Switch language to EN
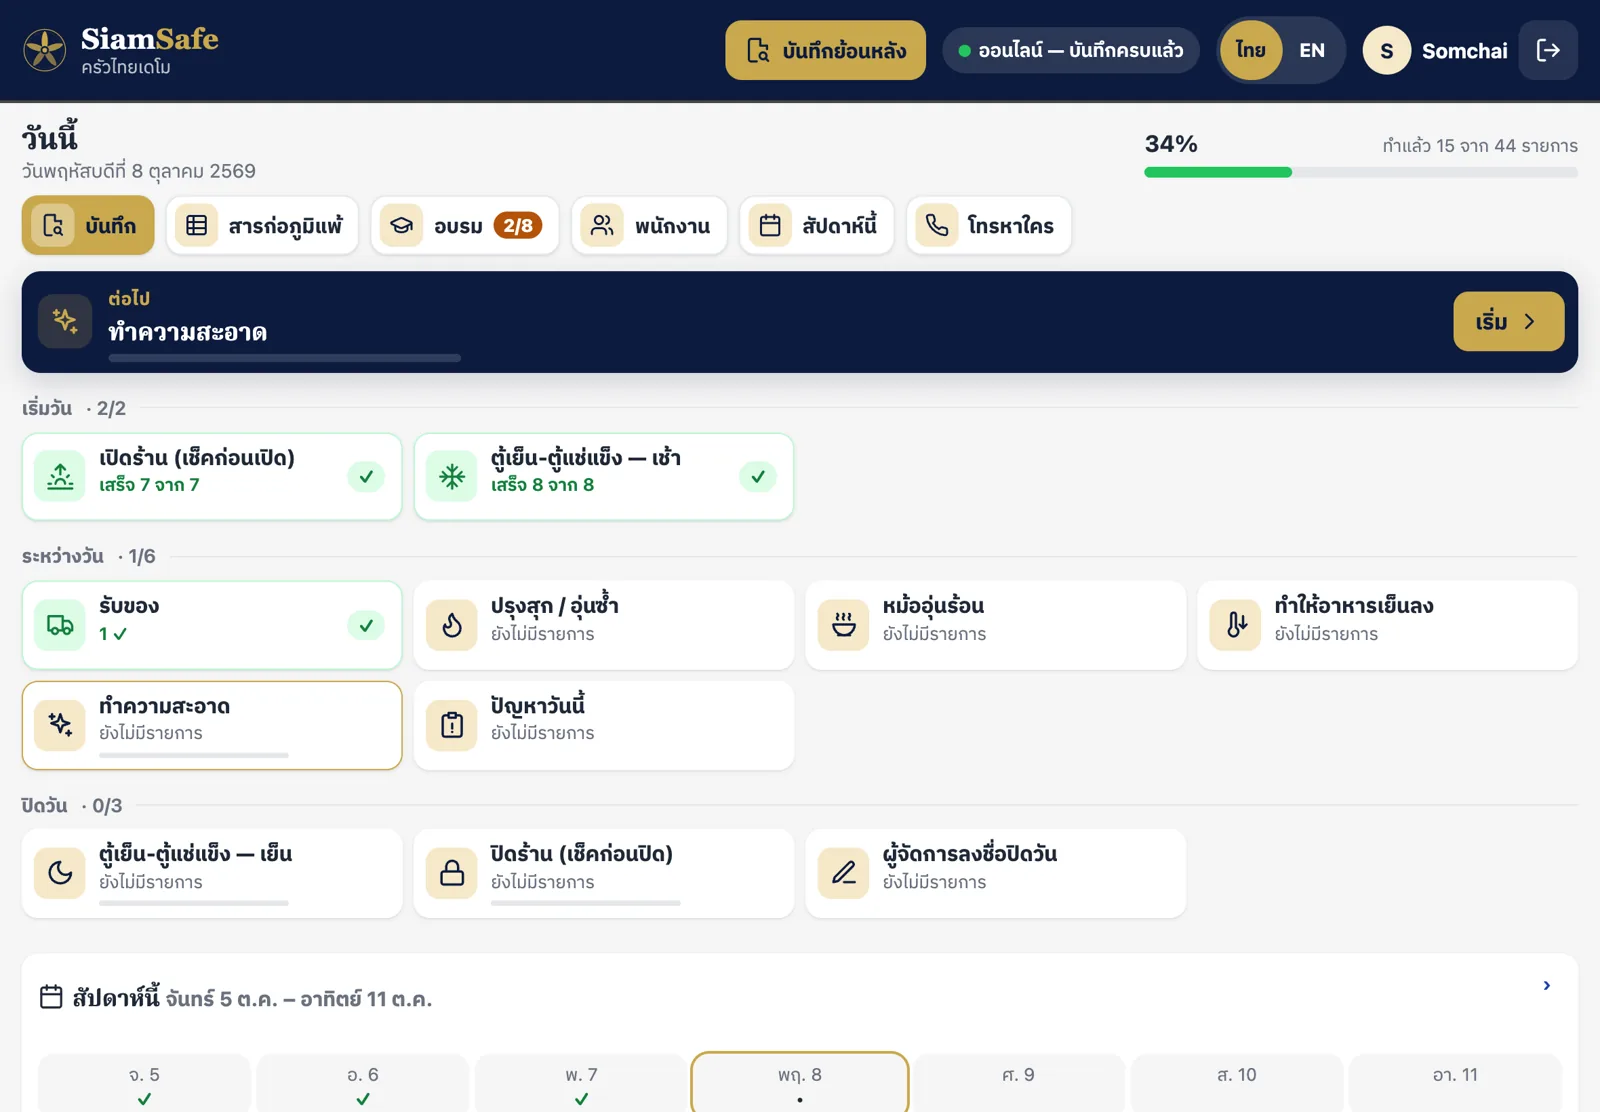The width and height of the screenshot is (1600, 1112). pos(1312,50)
